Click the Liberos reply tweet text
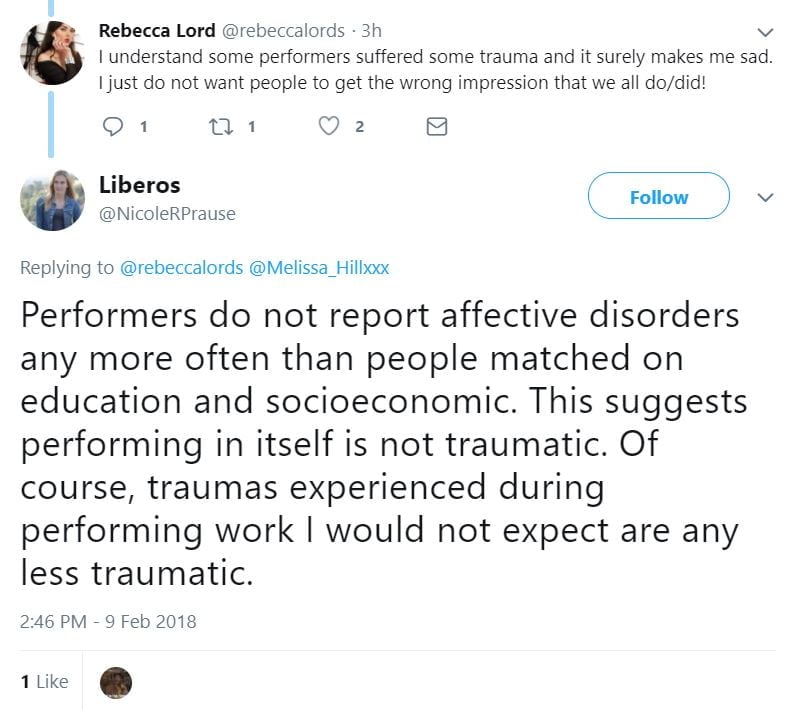 [380, 444]
